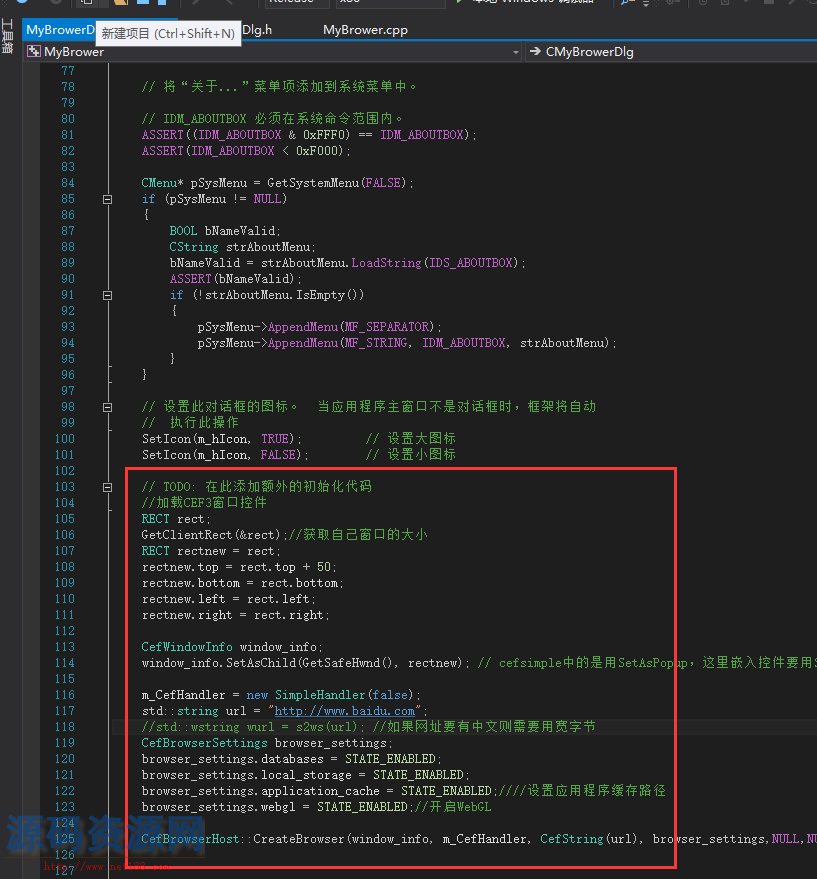This screenshot has height=879, width=817.
Task: Click the ASSERT(IDM_ABOUTBOX < 0xF000) line
Action: coord(246,151)
